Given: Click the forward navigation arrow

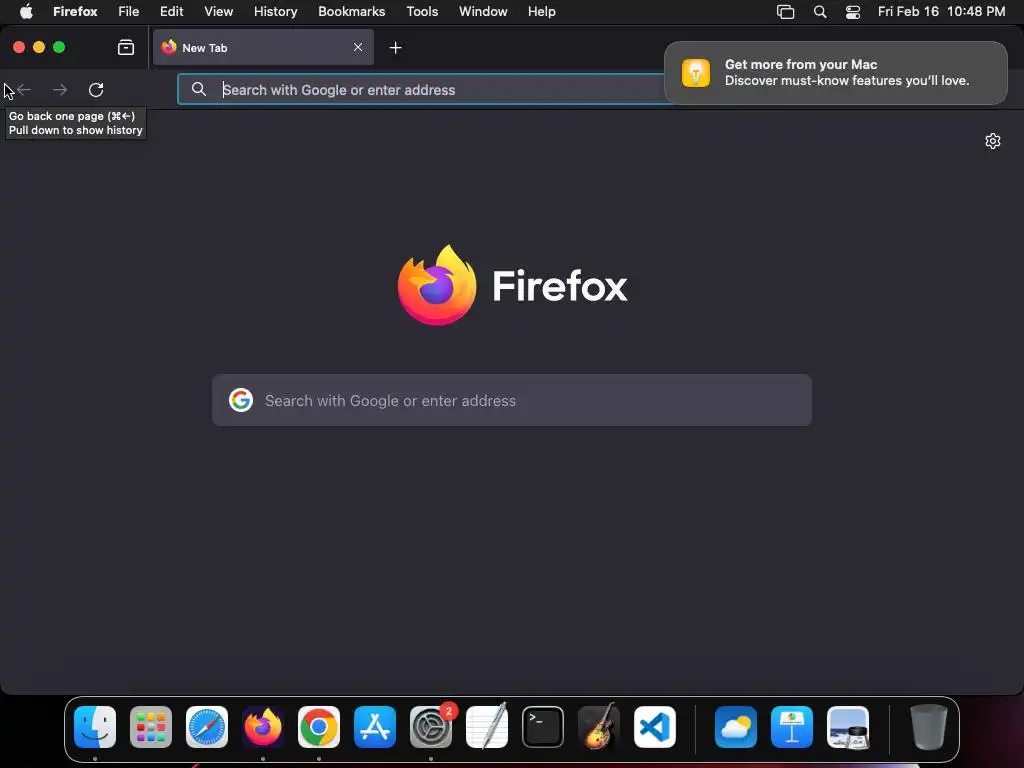Looking at the screenshot, I should (x=59, y=89).
